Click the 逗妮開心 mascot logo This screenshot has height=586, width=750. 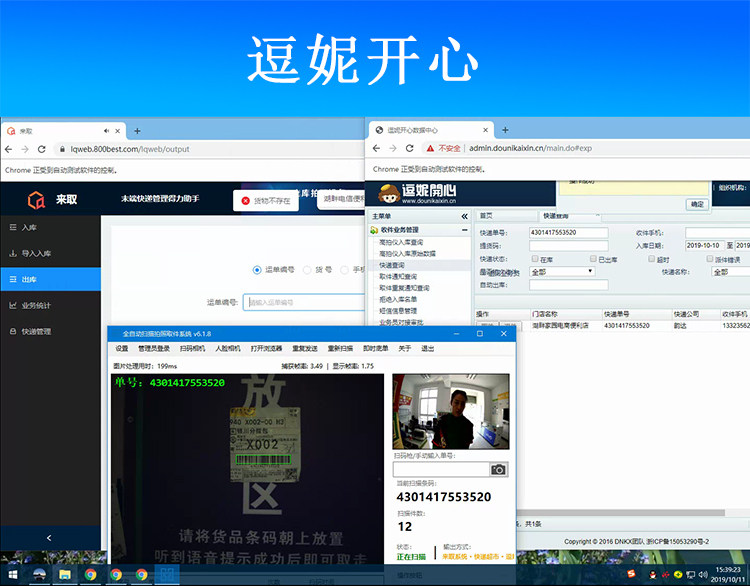click(389, 194)
